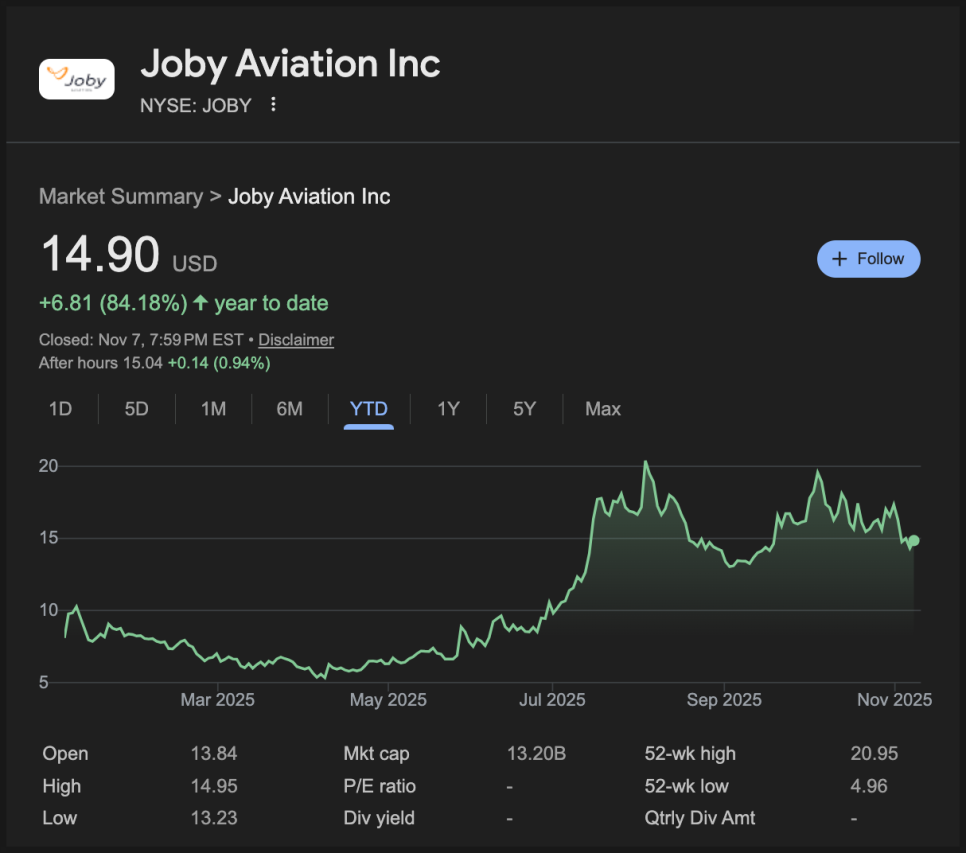Click the current price dot on the chart

(x=913, y=540)
